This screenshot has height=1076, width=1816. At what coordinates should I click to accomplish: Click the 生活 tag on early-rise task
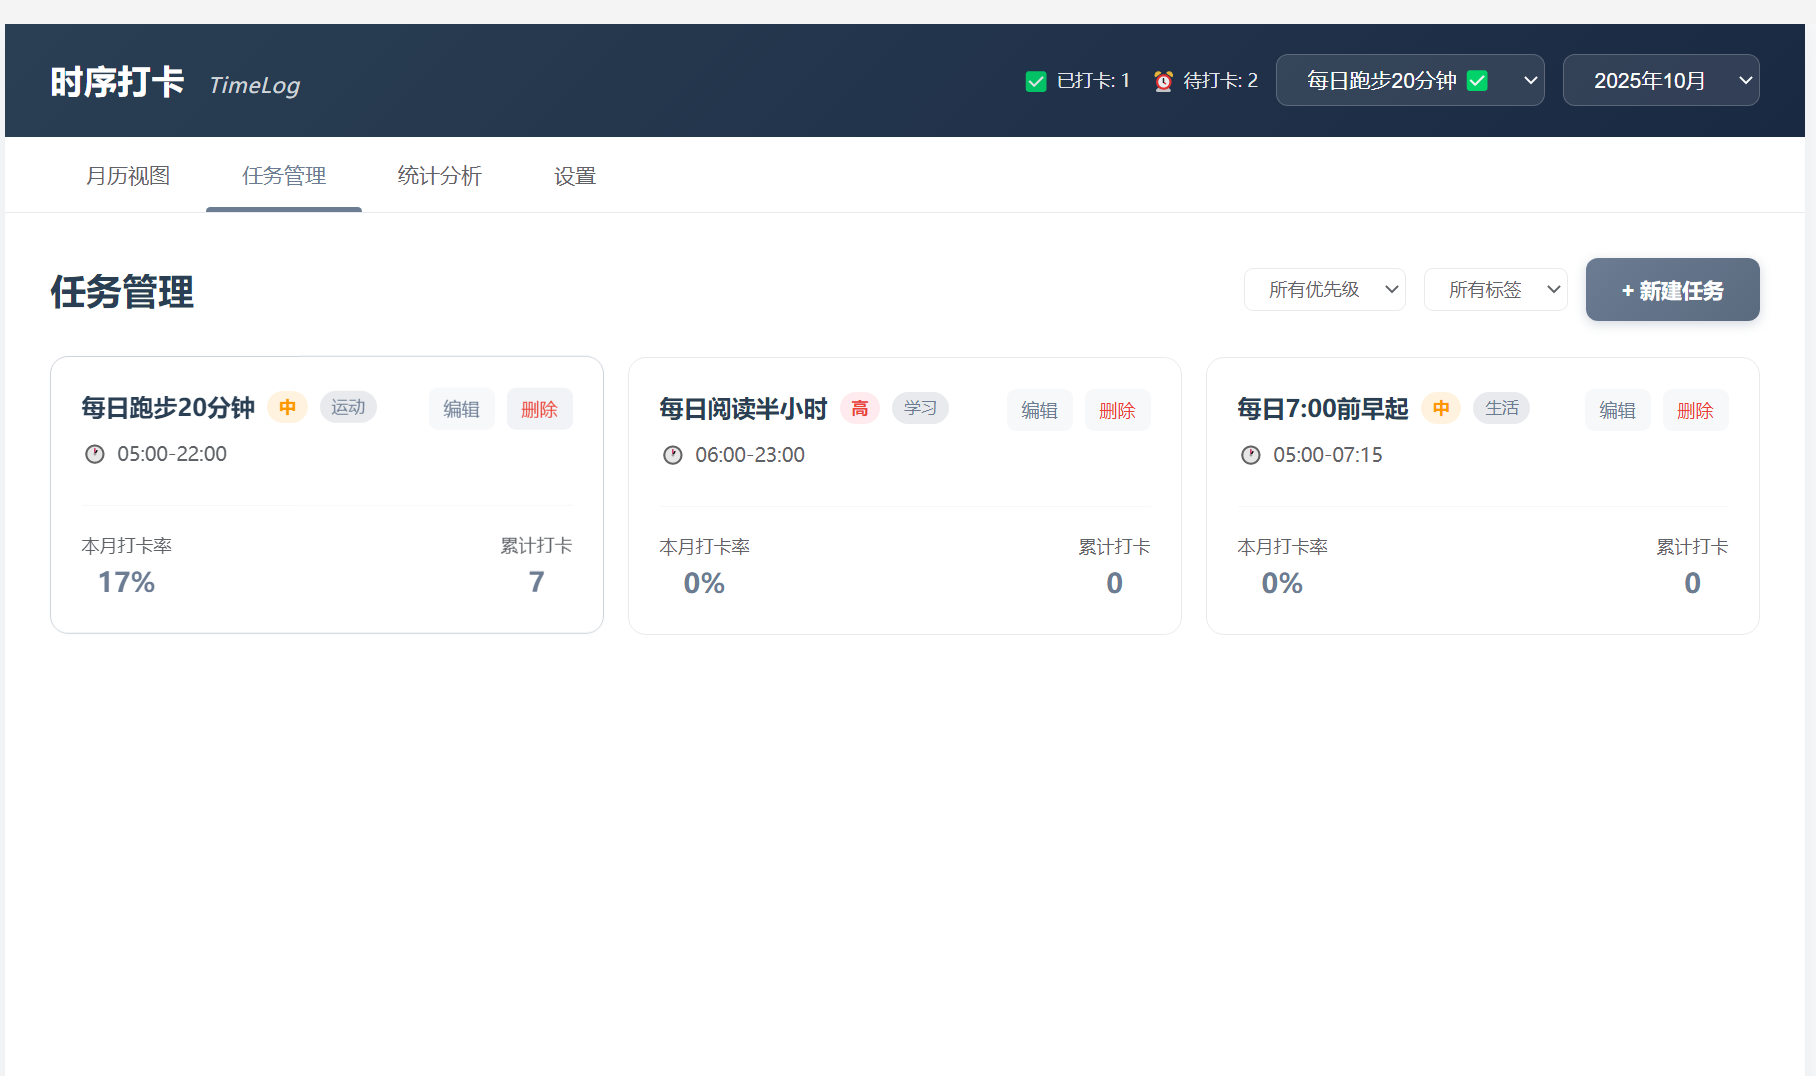pyautogui.click(x=1501, y=408)
